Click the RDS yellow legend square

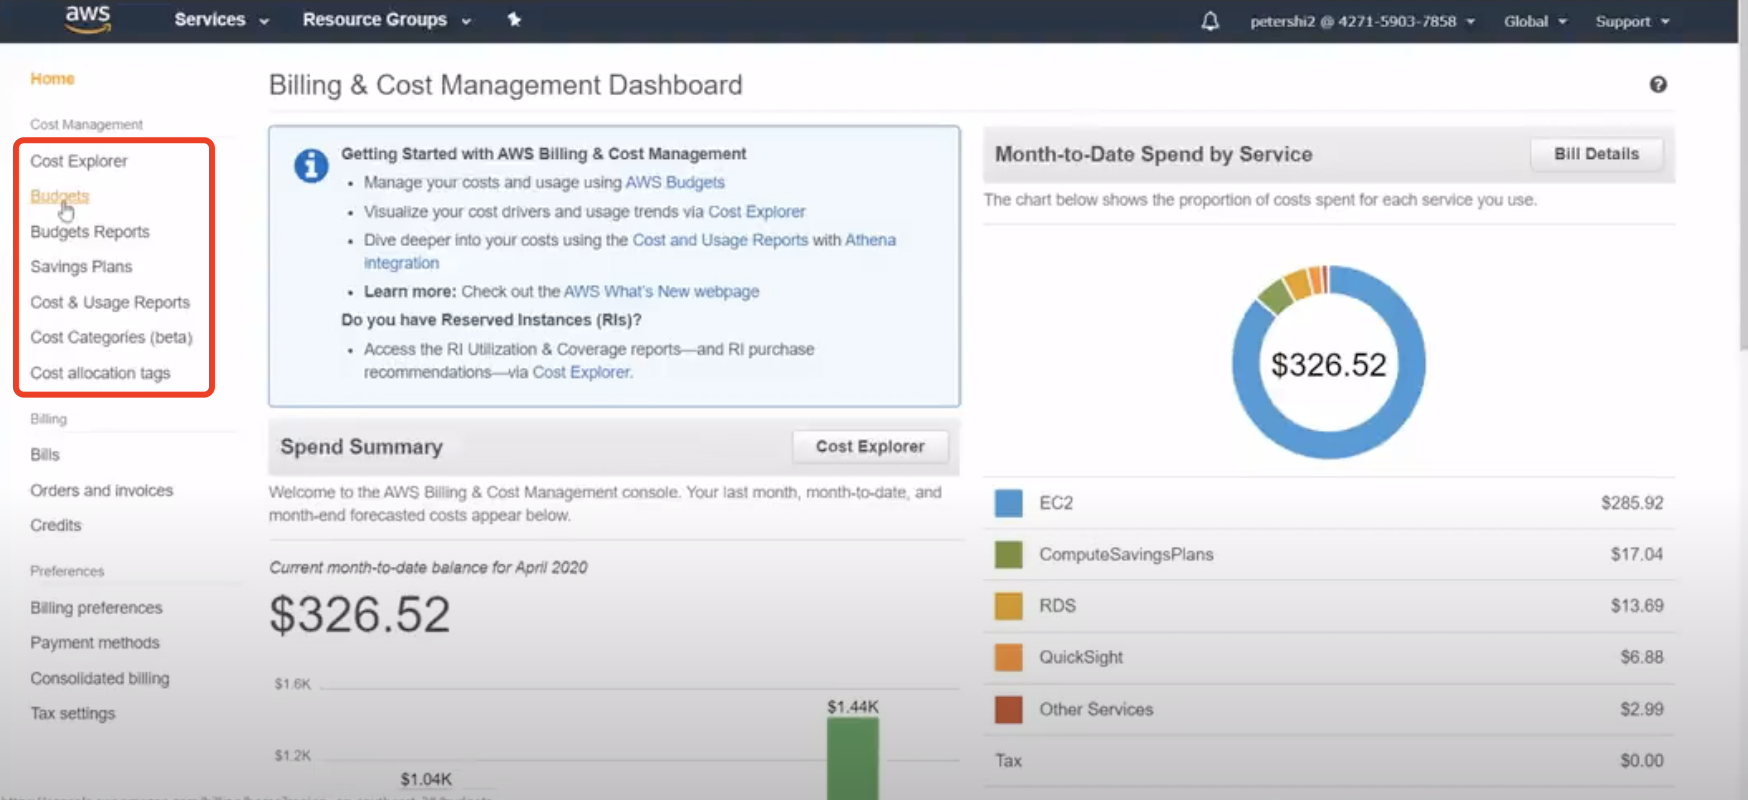[1008, 606]
